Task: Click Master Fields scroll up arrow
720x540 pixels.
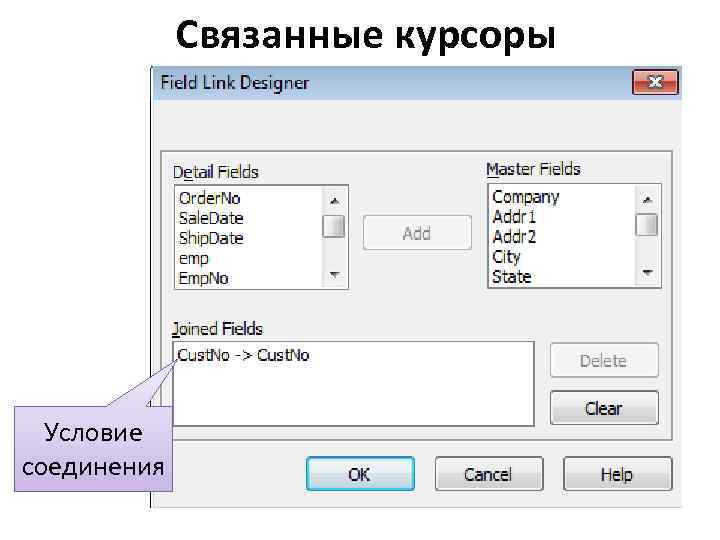Action: tap(647, 199)
